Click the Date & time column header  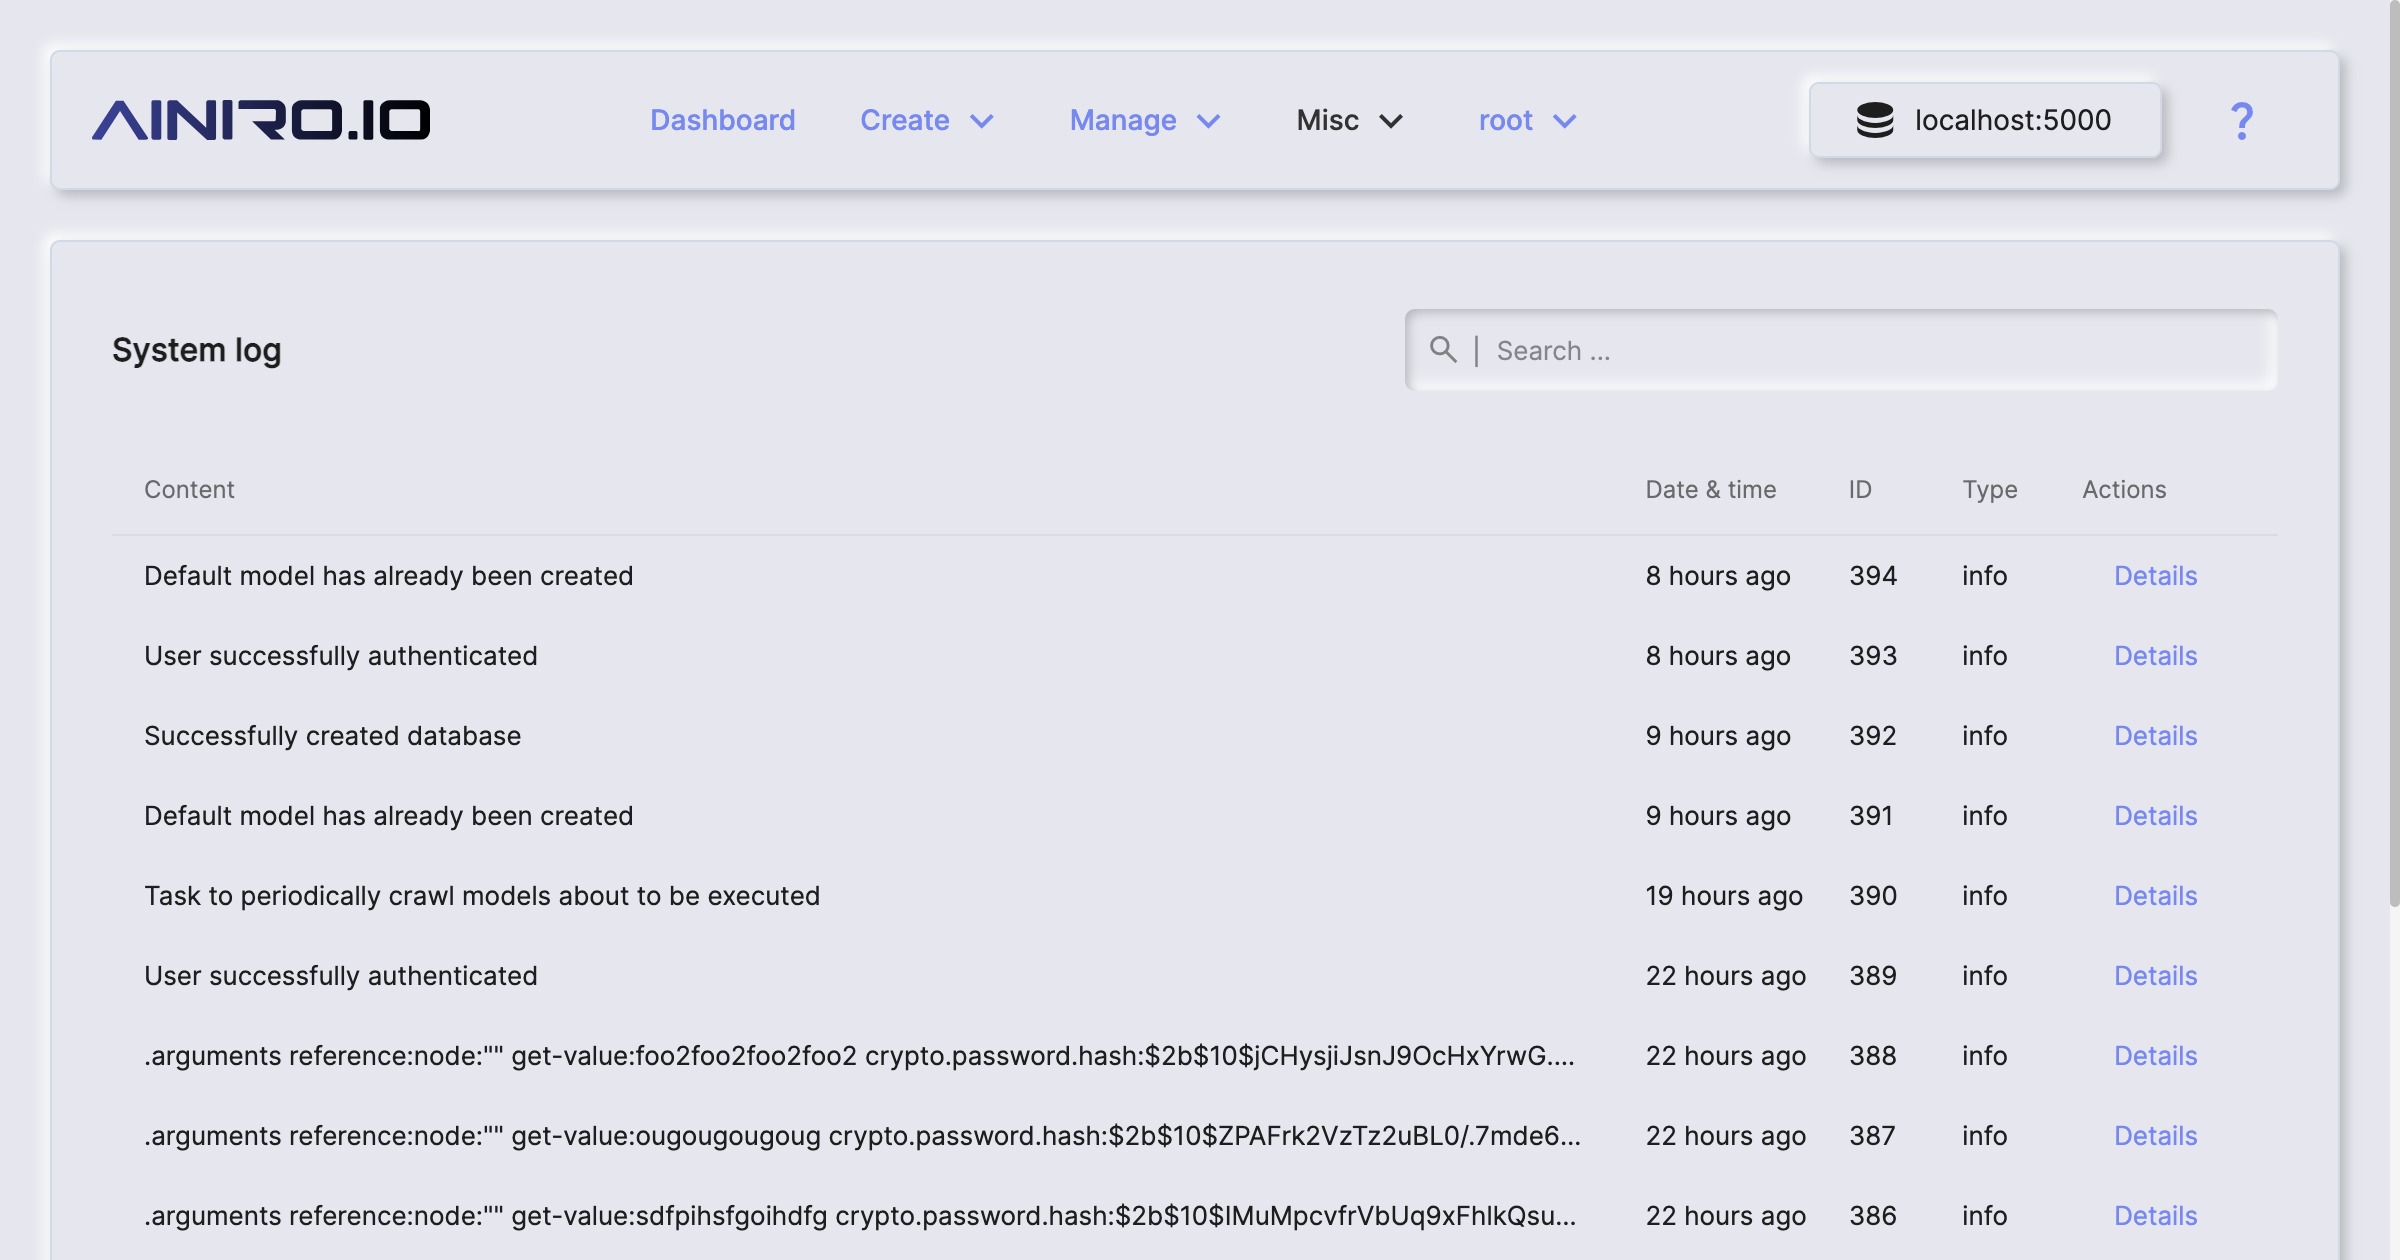tap(1710, 489)
